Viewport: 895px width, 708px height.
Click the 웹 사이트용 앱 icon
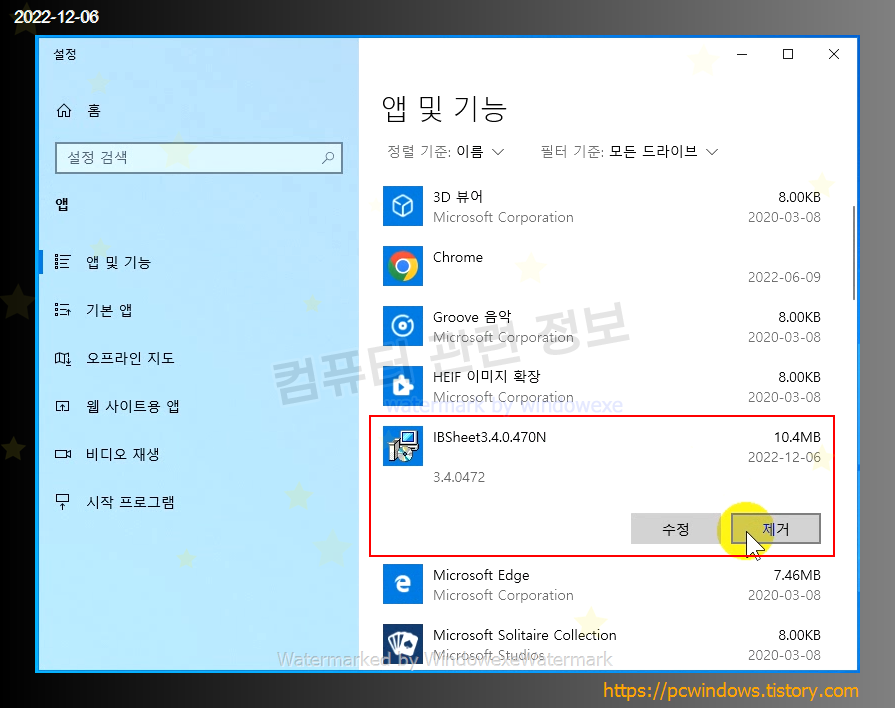click(x=62, y=406)
